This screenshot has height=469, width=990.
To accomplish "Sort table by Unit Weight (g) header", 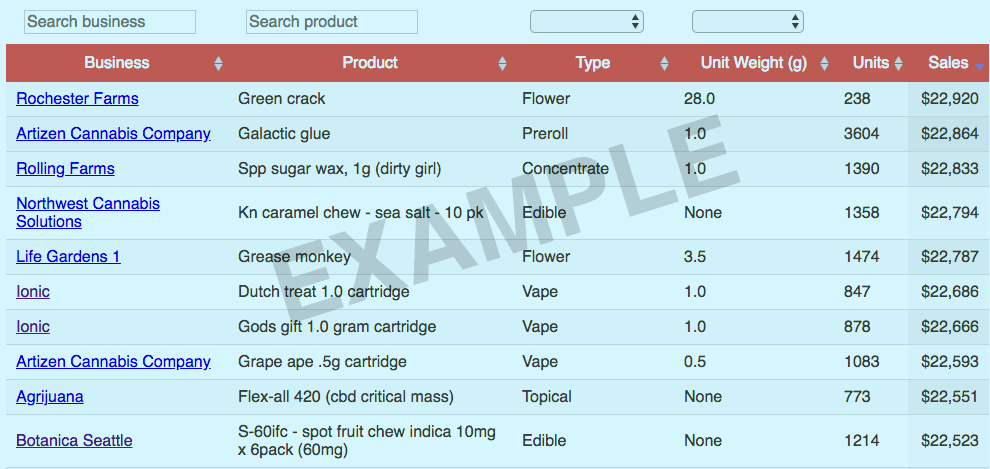I will tap(754, 62).
